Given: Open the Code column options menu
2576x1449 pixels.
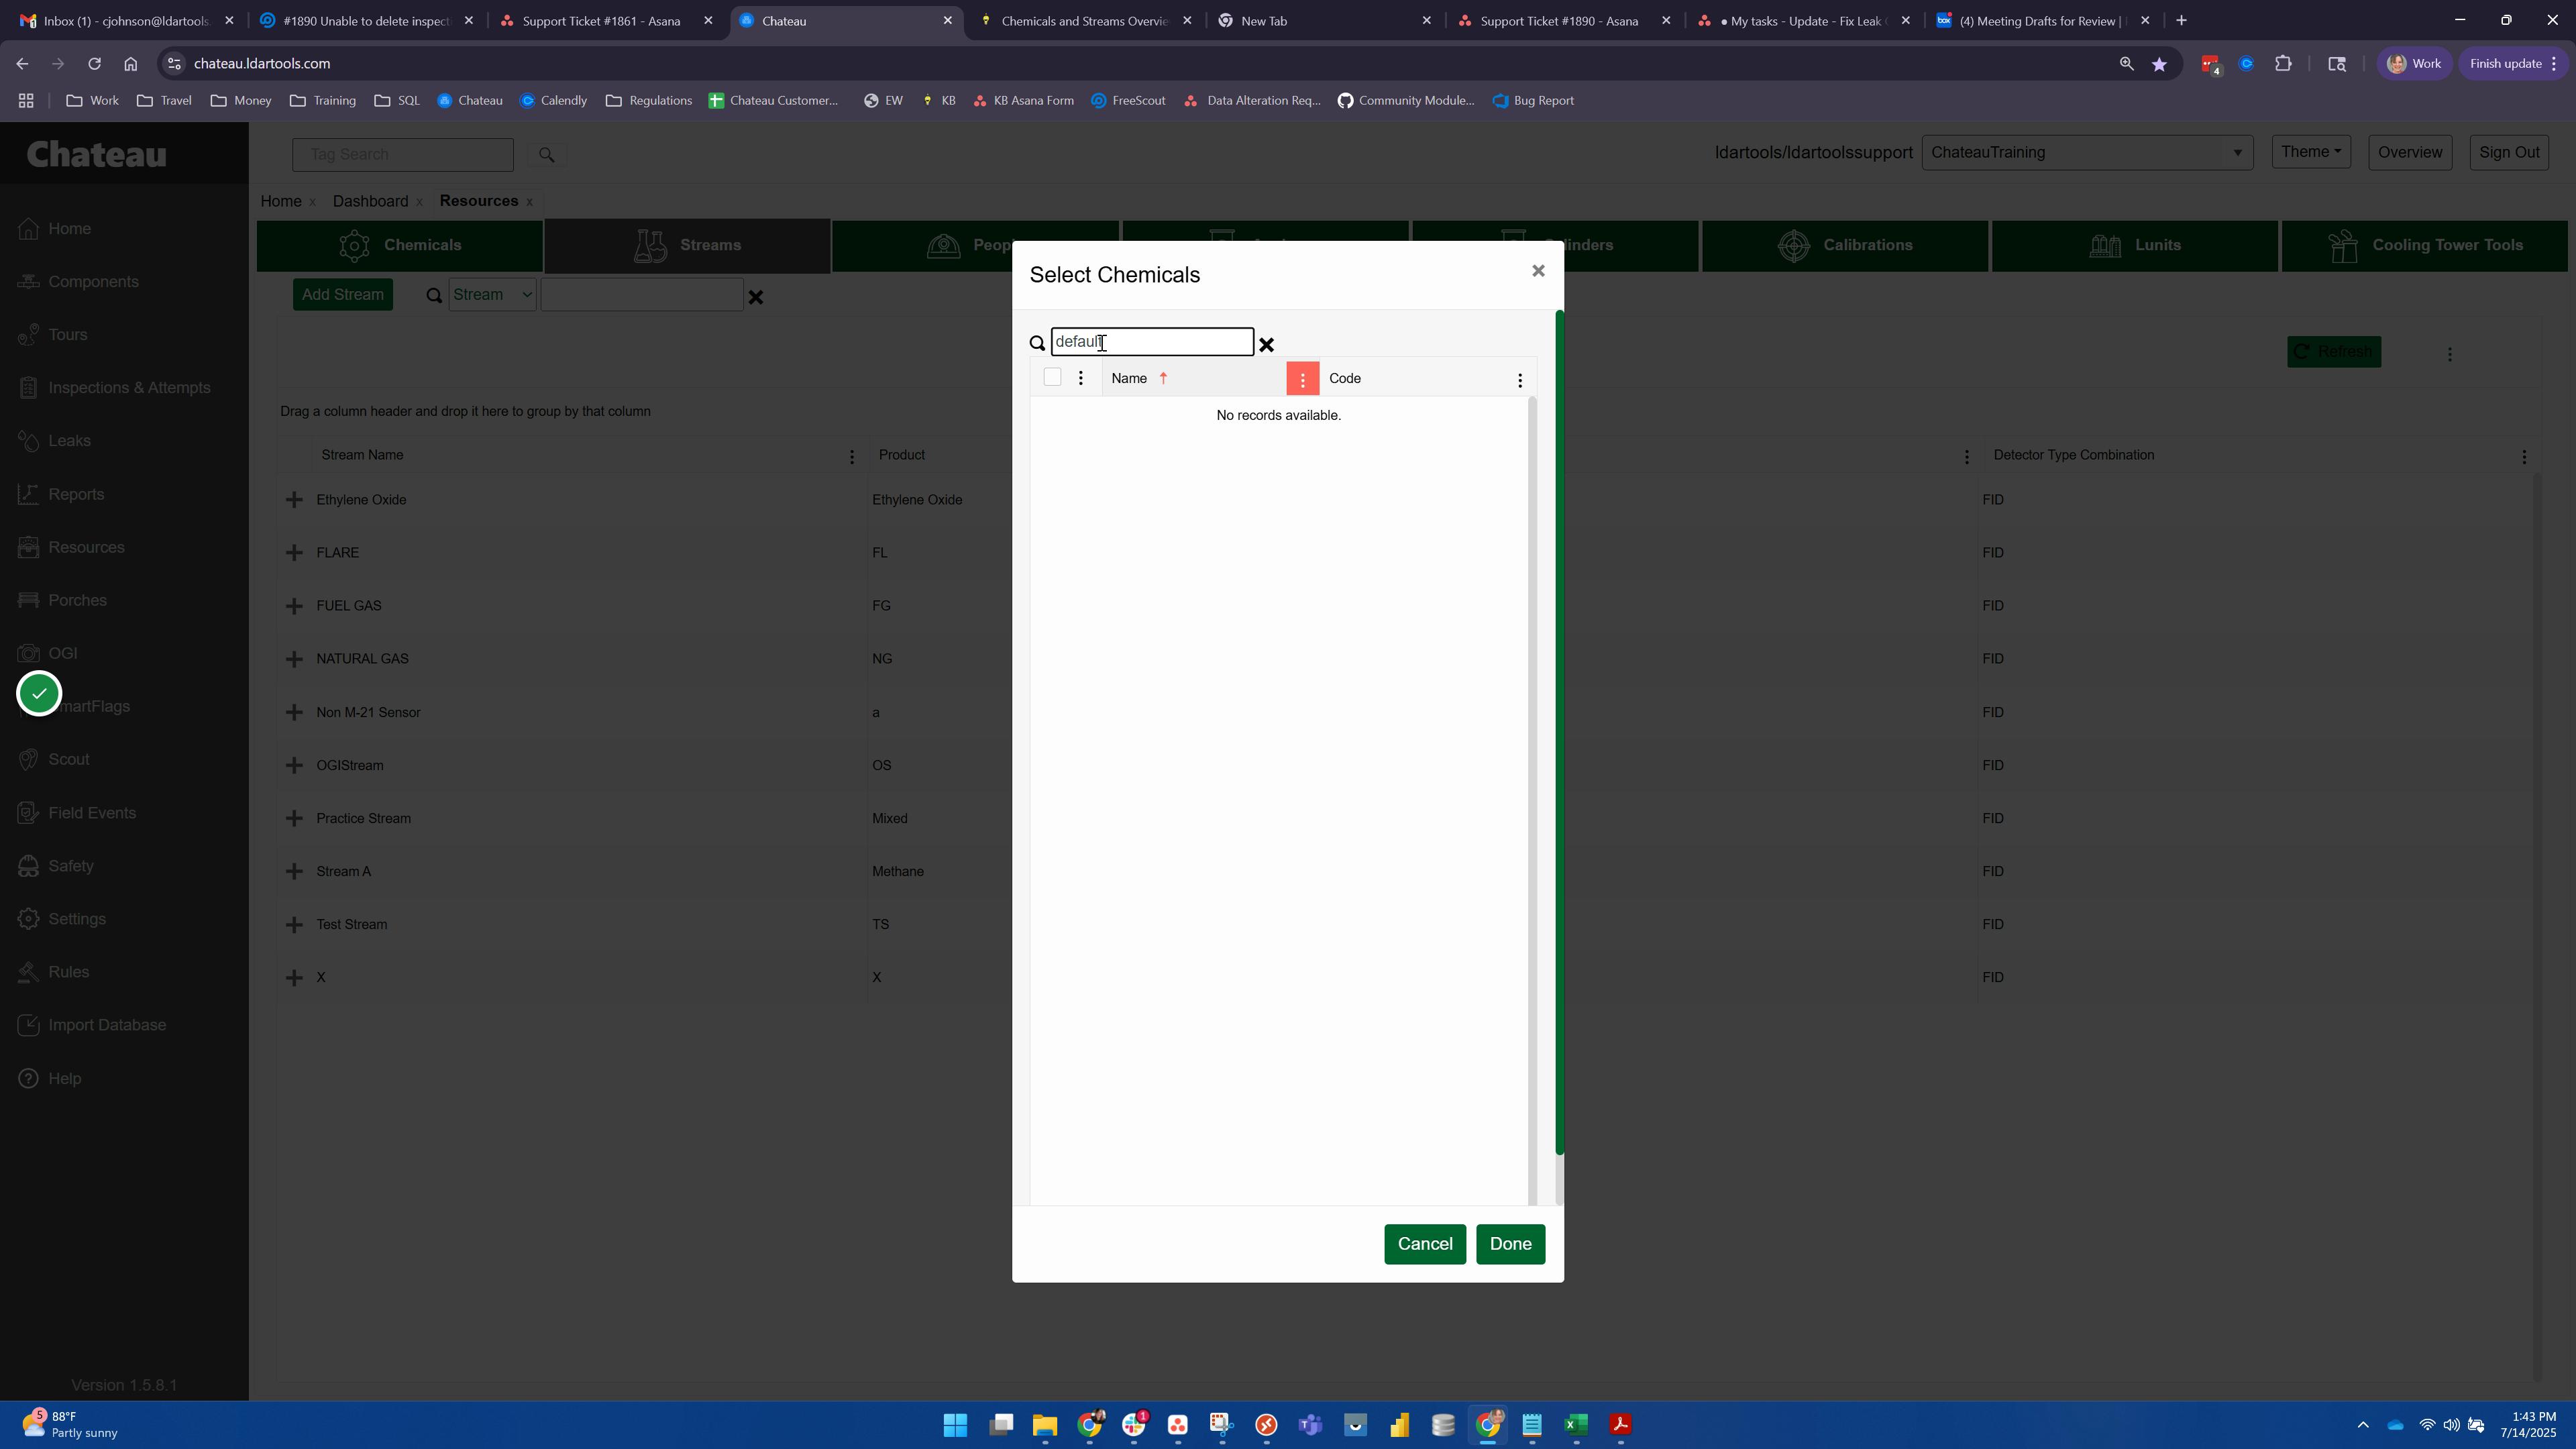Looking at the screenshot, I should coord(1519,380).
